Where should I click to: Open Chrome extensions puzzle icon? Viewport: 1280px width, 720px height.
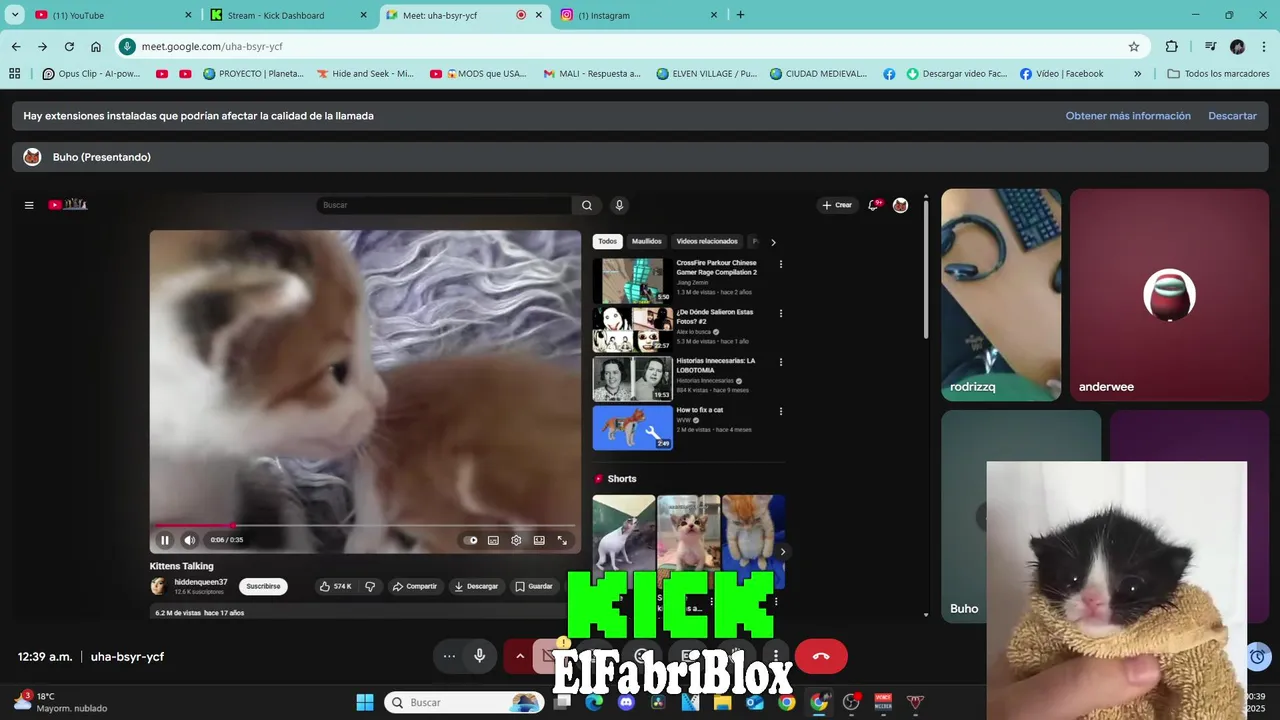1172,46
